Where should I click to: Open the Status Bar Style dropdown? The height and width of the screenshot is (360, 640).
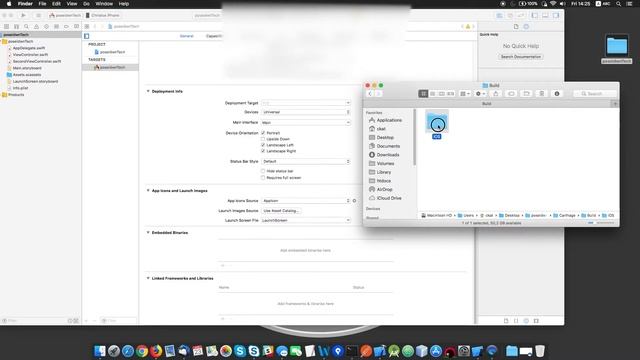point(305,161)
